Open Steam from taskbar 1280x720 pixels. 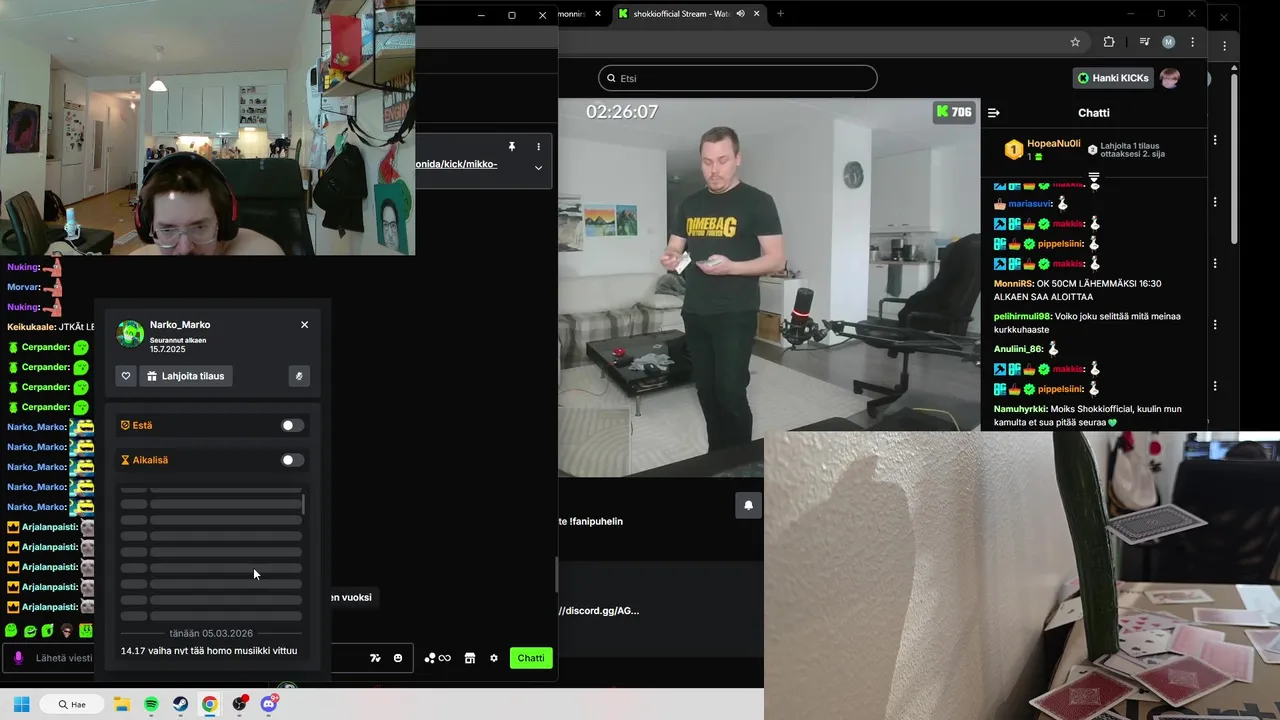[x=180, y=704]
